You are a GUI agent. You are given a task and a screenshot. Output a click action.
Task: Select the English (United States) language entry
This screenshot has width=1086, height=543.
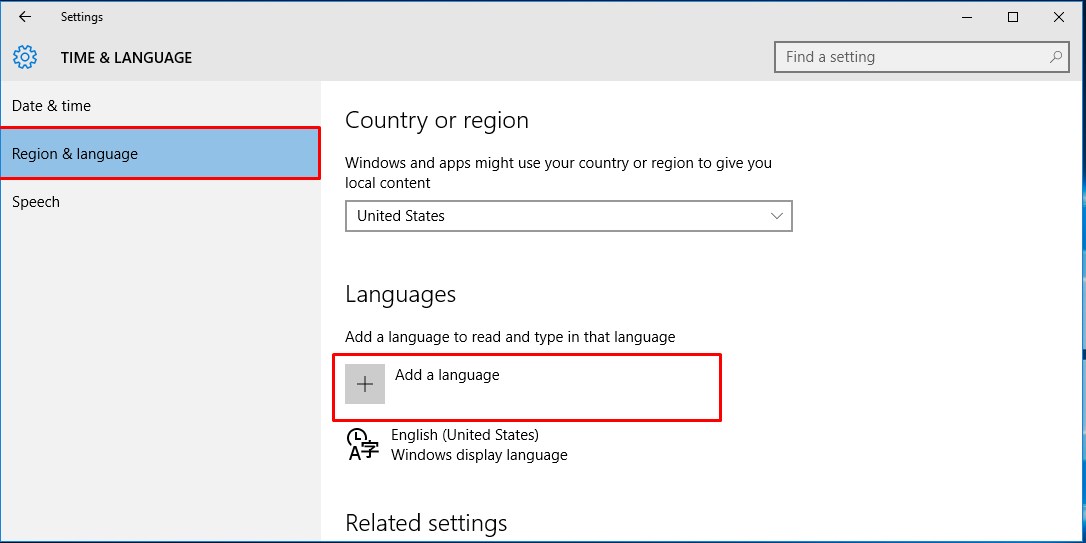465,435
